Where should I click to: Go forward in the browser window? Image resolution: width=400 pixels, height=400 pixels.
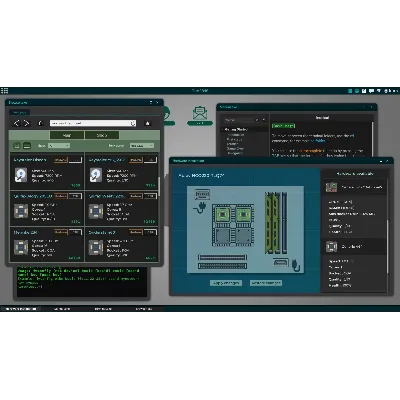[x=27, y=123]
